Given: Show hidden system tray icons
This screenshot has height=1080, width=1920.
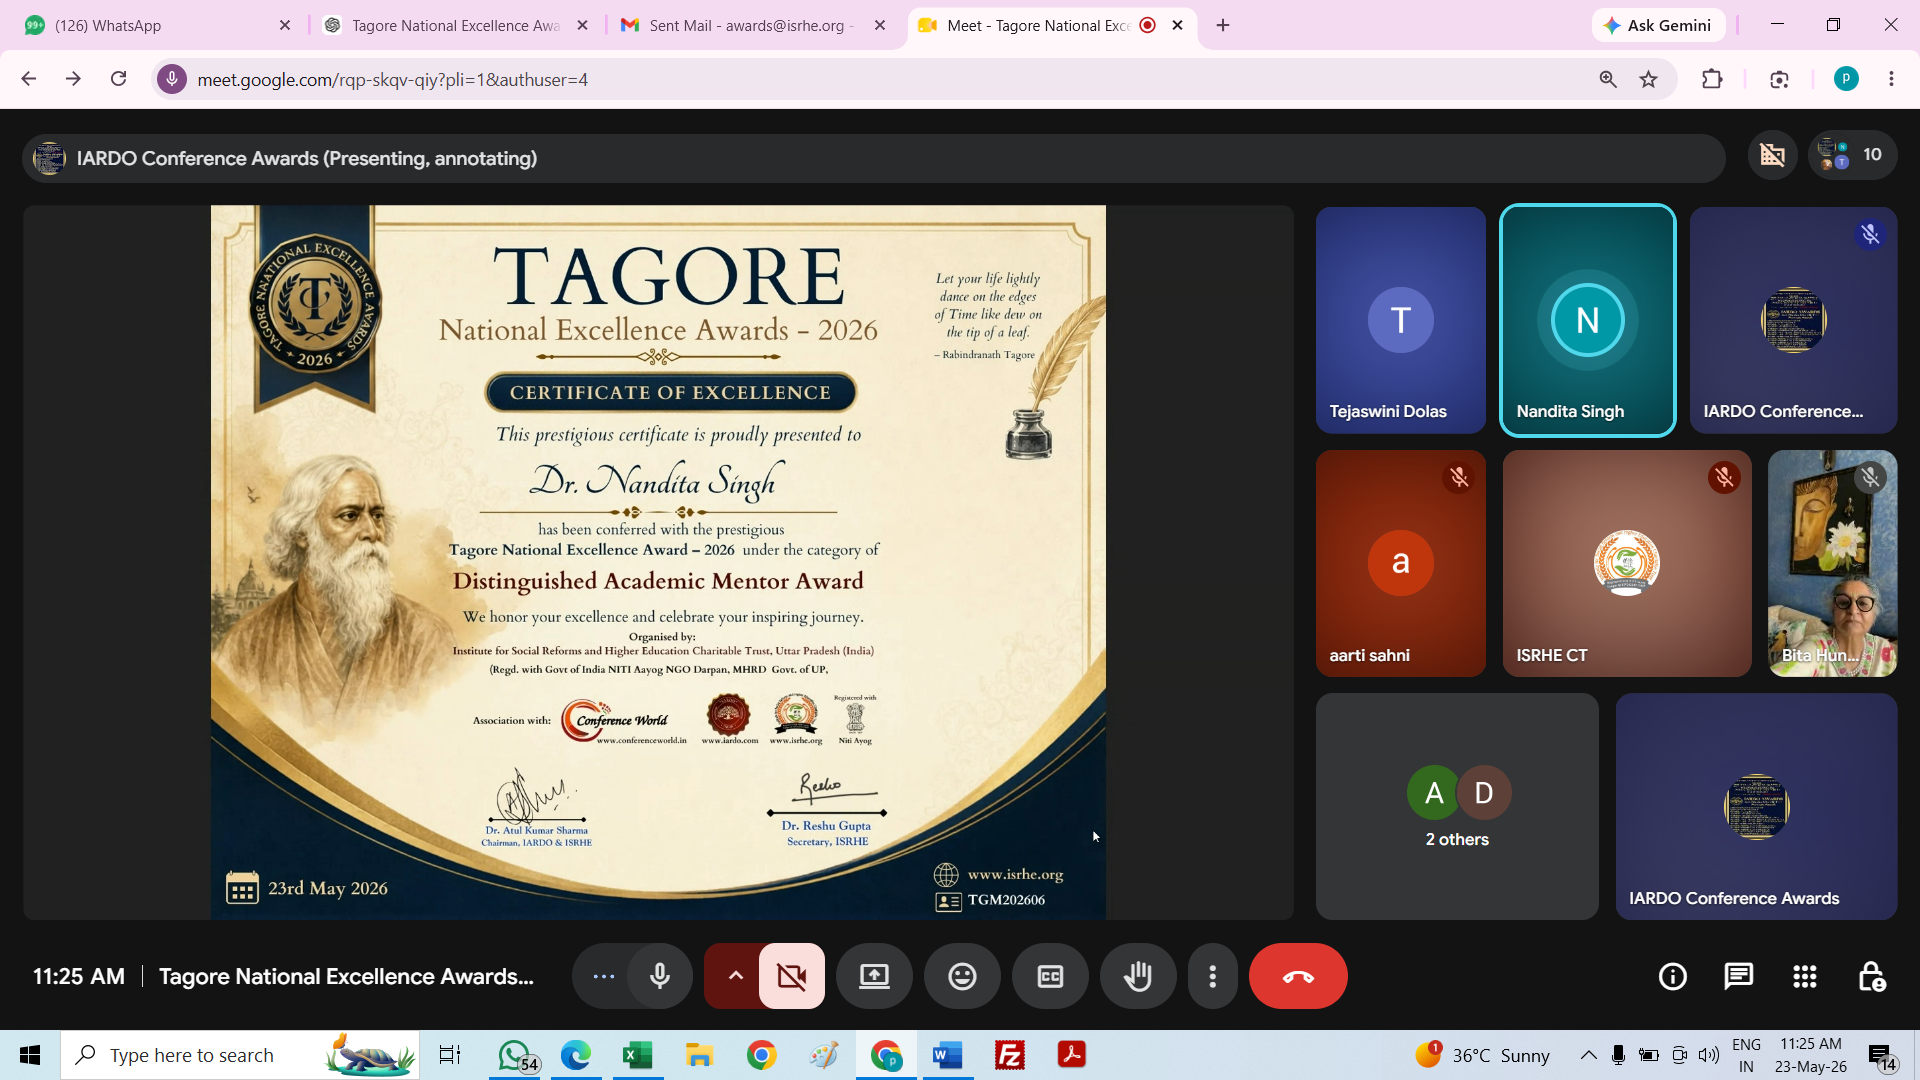Looking at the screenshot, I should 1588,1055.
